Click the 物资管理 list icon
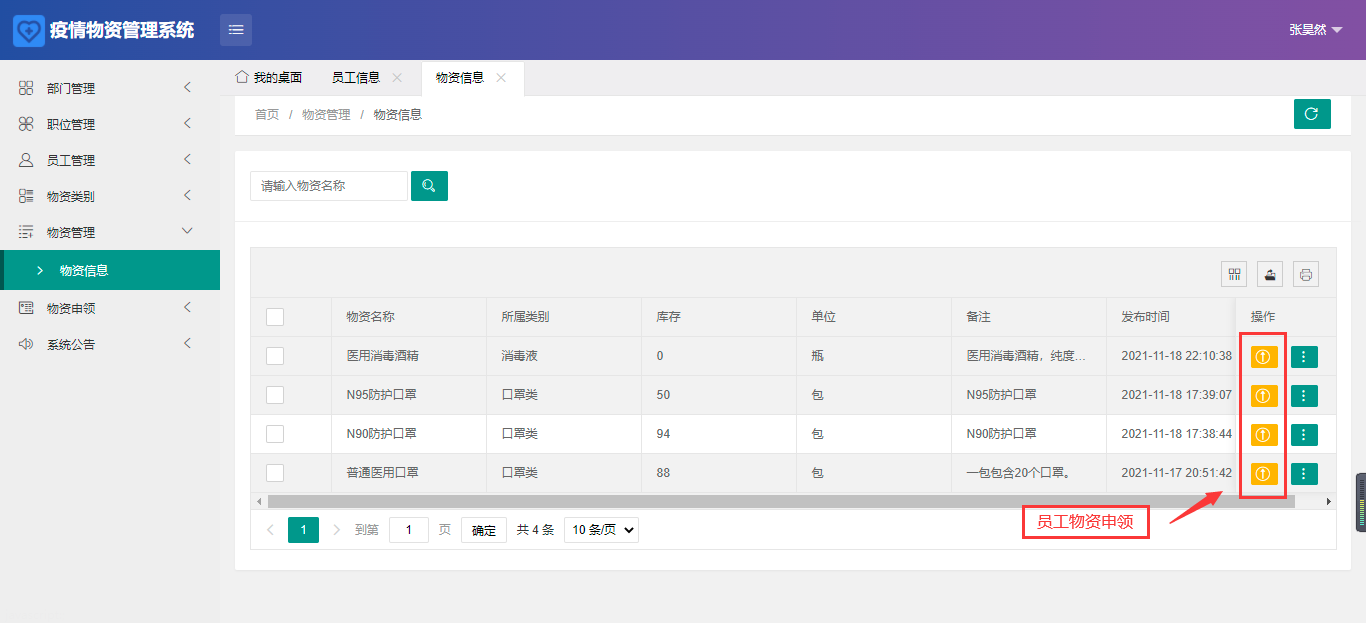1366x623 pixels. tap(26, 232)
